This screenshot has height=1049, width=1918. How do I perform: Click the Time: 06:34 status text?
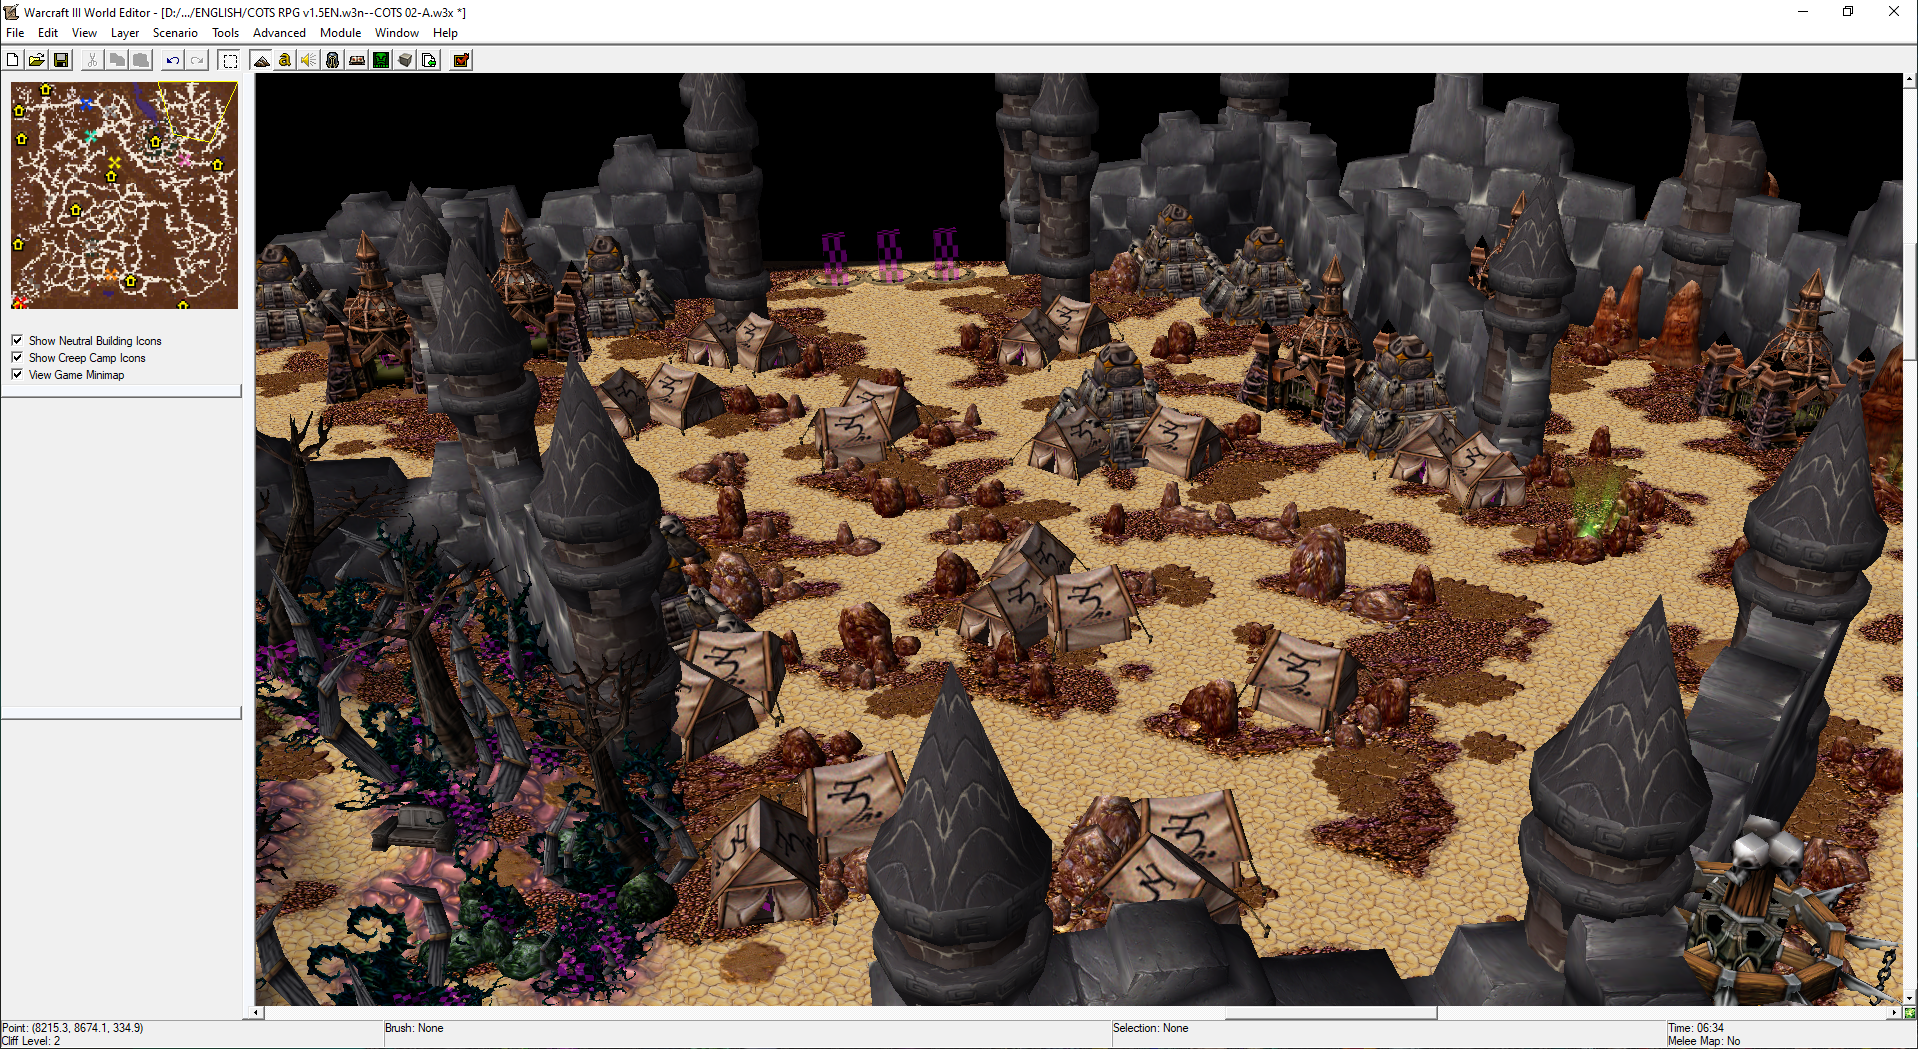pyautogui.click(x=1696, y=1028)
